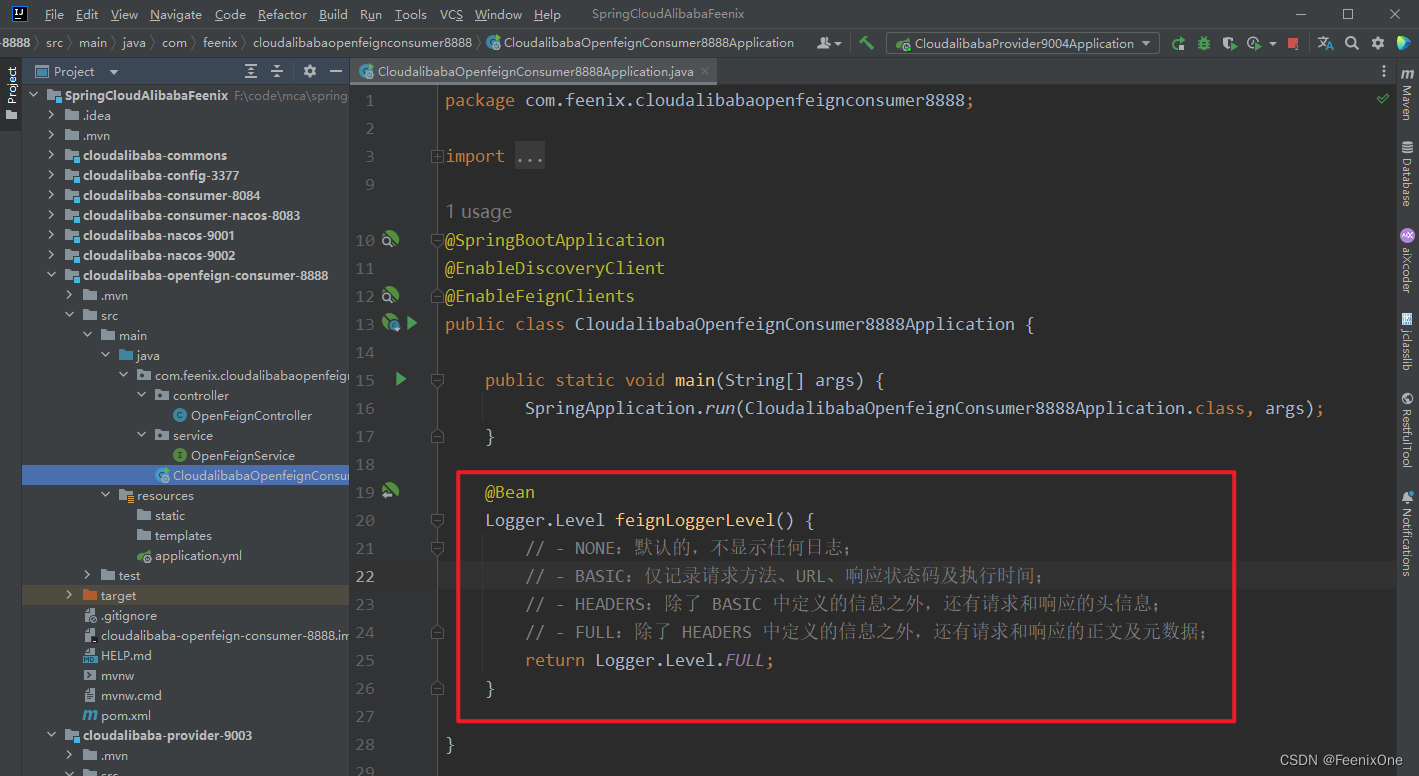This screenshot has width=1419, height=776.
Task: Open Search Everywhere magnifier icon
Action: 1352,43
